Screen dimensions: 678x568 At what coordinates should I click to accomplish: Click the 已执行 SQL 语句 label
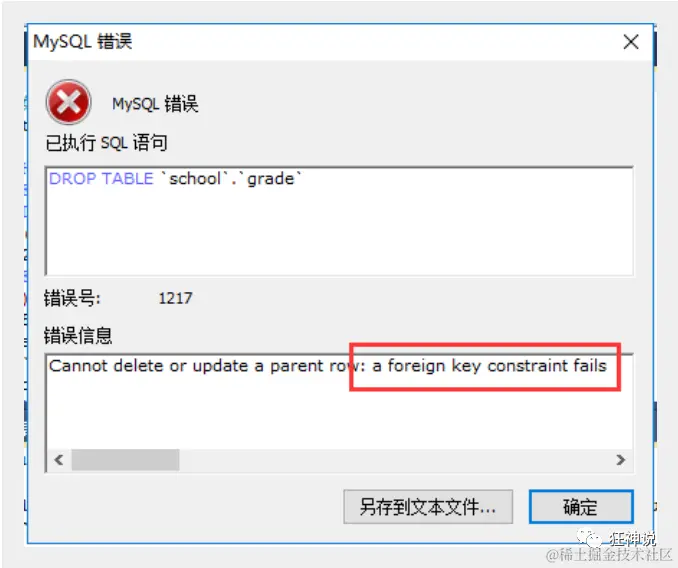click(106, 143)
